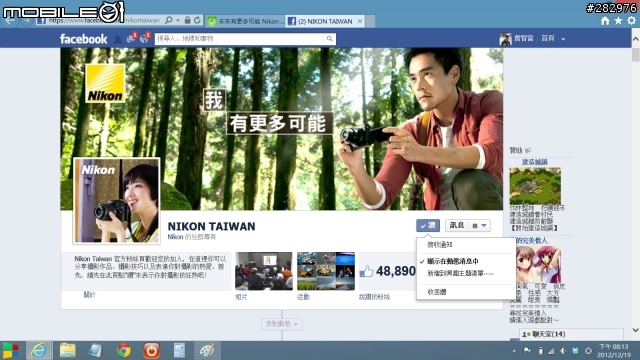Click the browser URL address field
Viewport: 640px width, 360px height.
(x=99, y=20)
